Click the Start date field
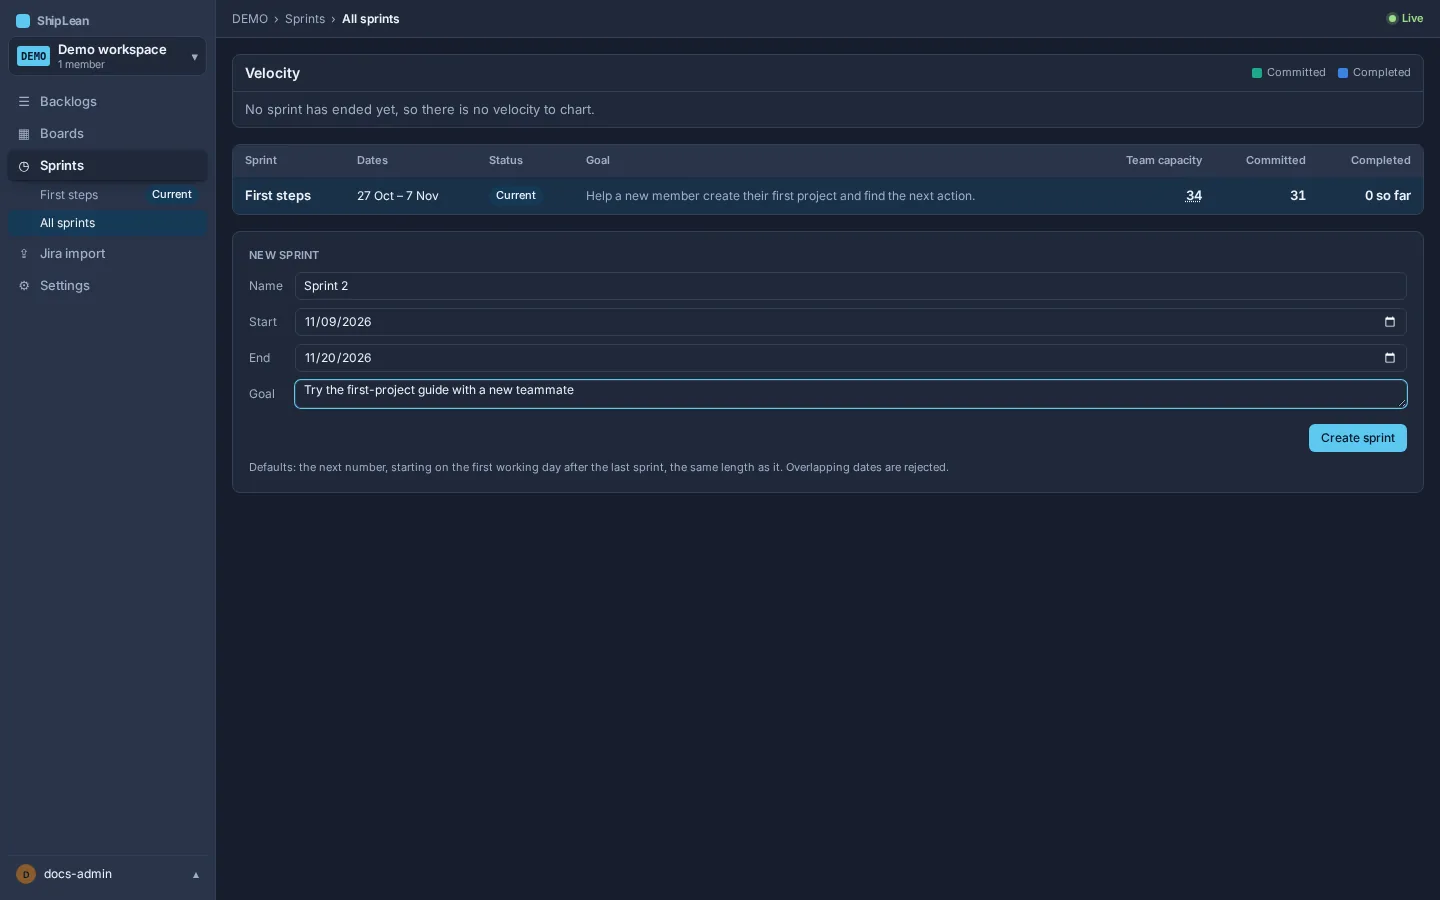Screen dimensions: 1440x900 click(851, 322)
